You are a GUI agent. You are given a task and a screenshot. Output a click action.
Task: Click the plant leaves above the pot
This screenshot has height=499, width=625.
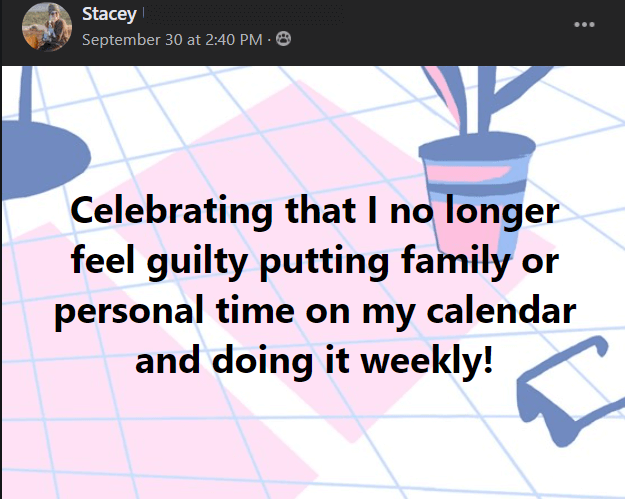pos(482,100)
